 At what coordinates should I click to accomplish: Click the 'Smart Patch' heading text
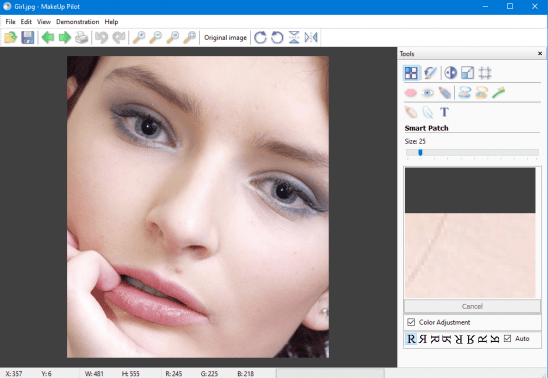[x=426, y=128]
